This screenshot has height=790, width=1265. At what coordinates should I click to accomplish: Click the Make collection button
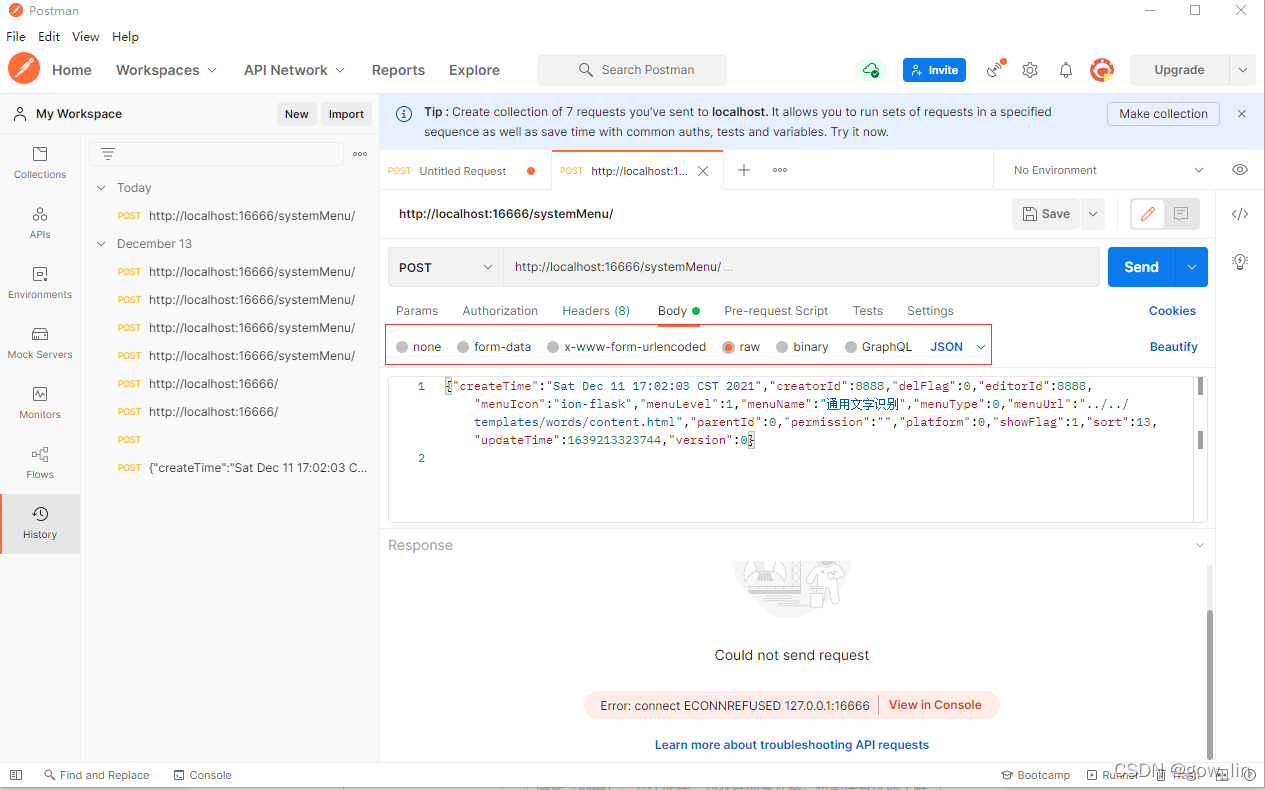coord(1163,114)
